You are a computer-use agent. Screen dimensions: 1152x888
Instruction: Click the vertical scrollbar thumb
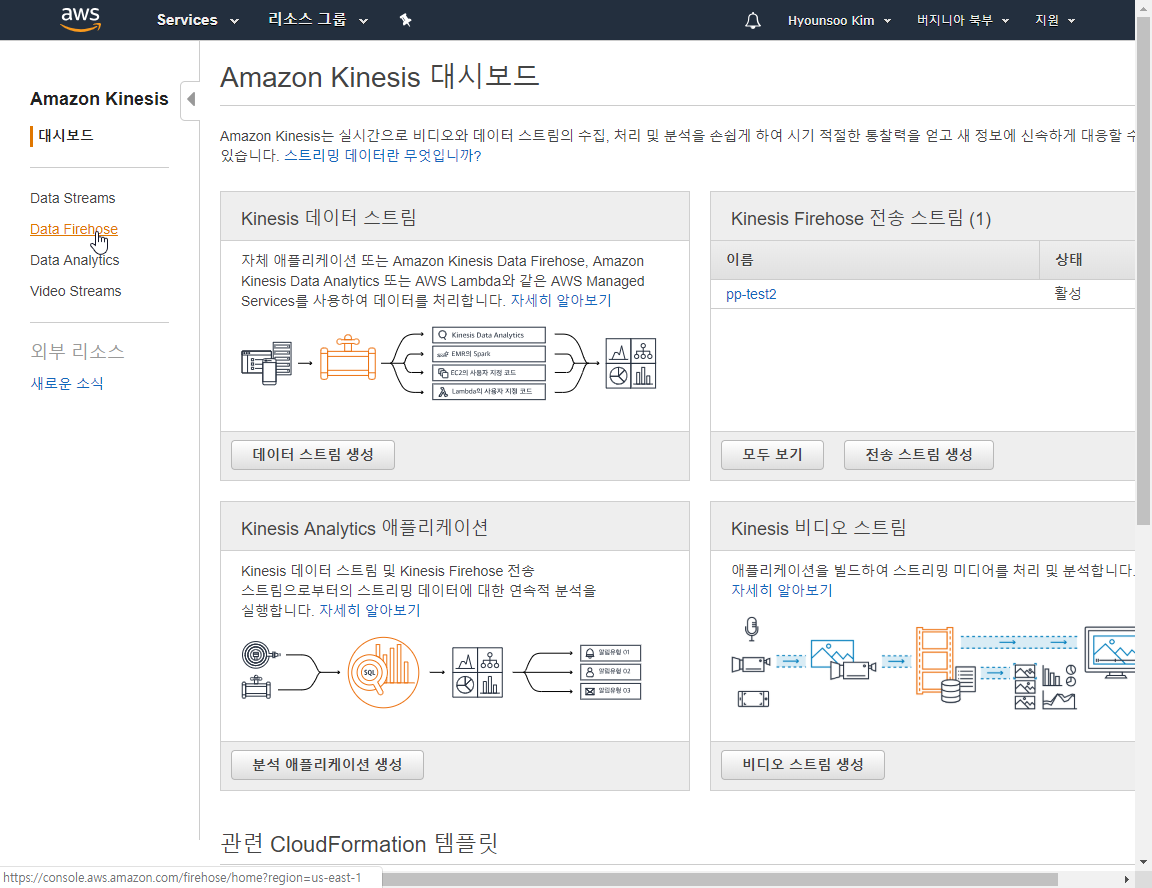1143,270
